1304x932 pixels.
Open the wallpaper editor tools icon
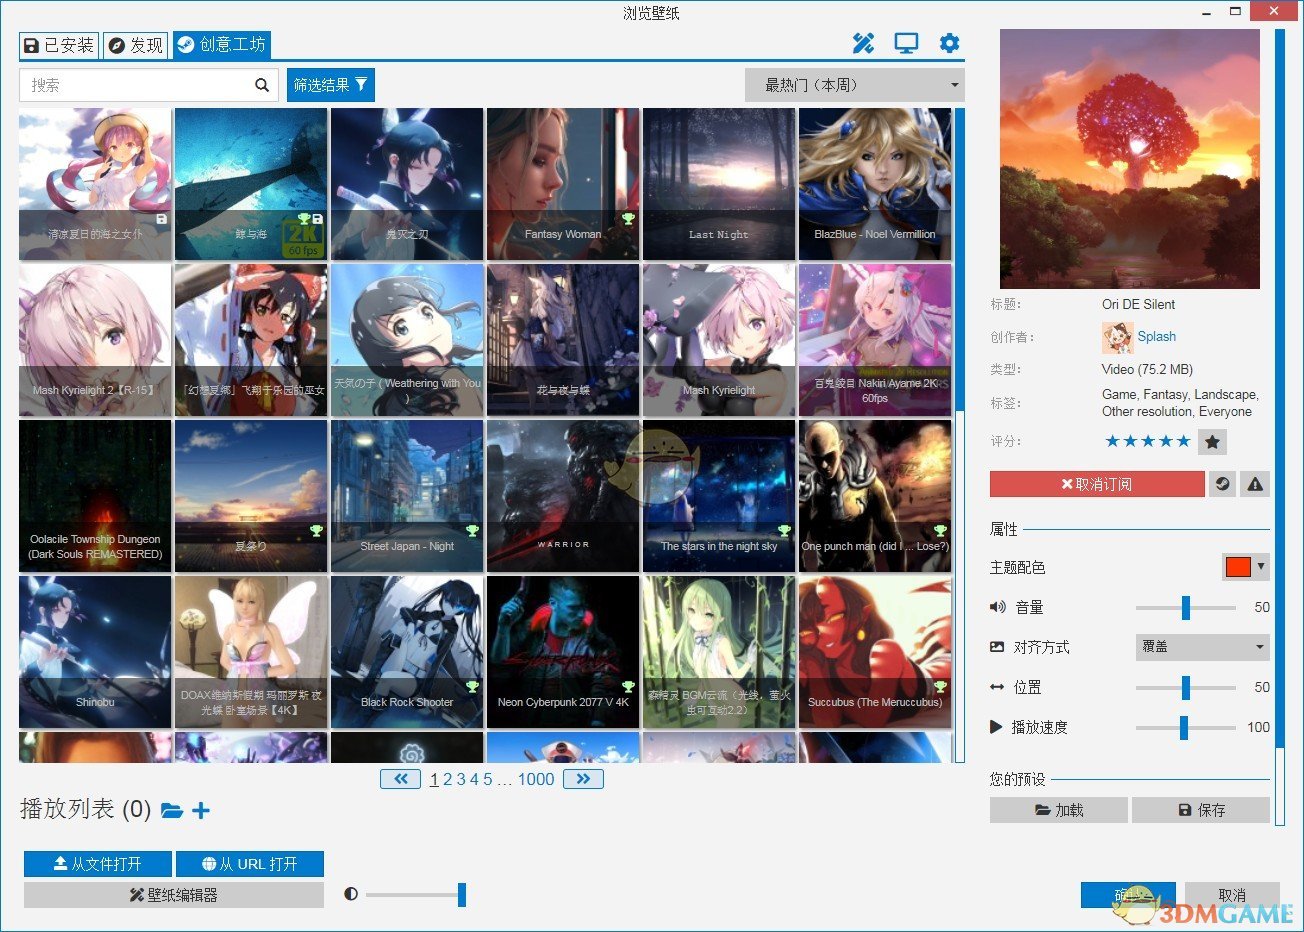coord(862,43)
